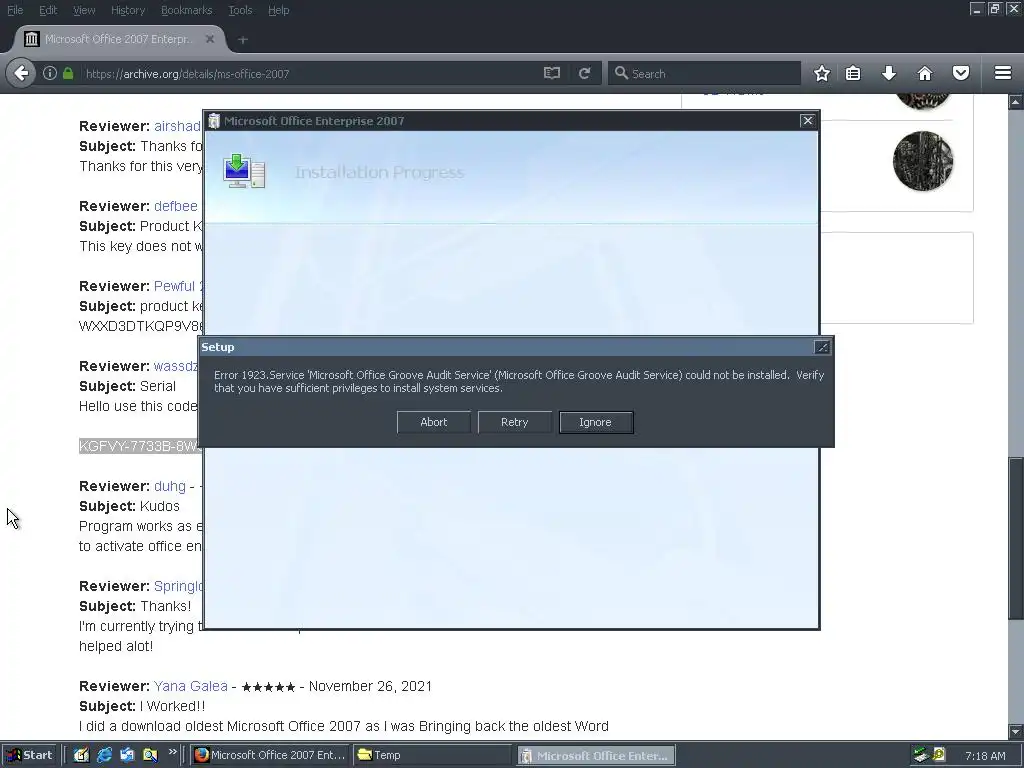
Task: Open the hamburger menu icon
Action: [1002, 73]
